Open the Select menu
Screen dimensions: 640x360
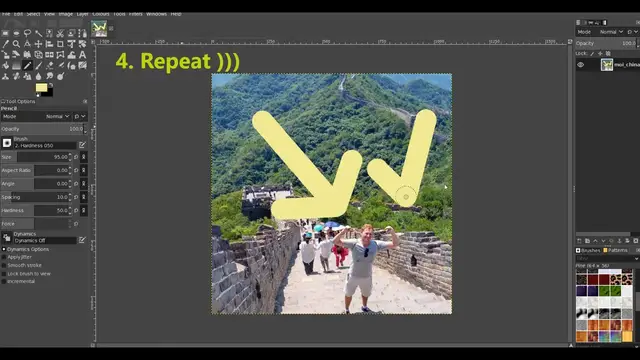pyautogui.click(x=33, y=14)
